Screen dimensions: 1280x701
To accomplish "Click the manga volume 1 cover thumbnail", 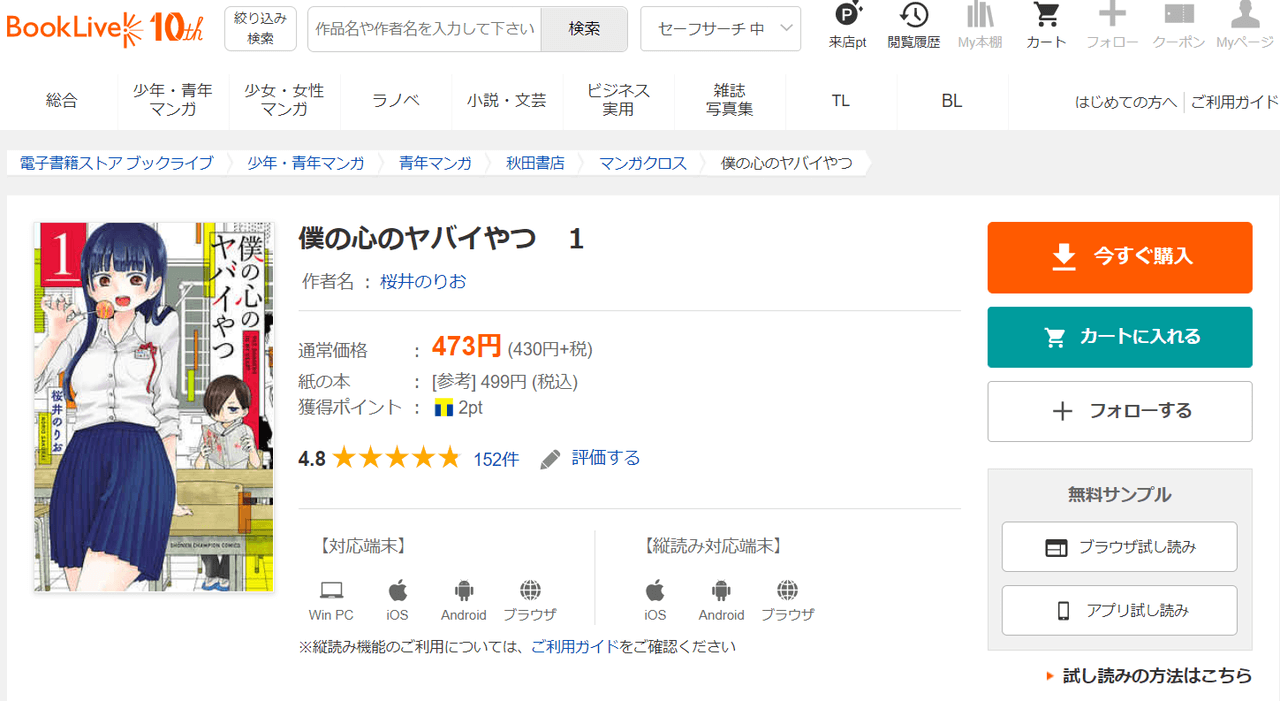I will pyautogui.click(x=153, y=406).
